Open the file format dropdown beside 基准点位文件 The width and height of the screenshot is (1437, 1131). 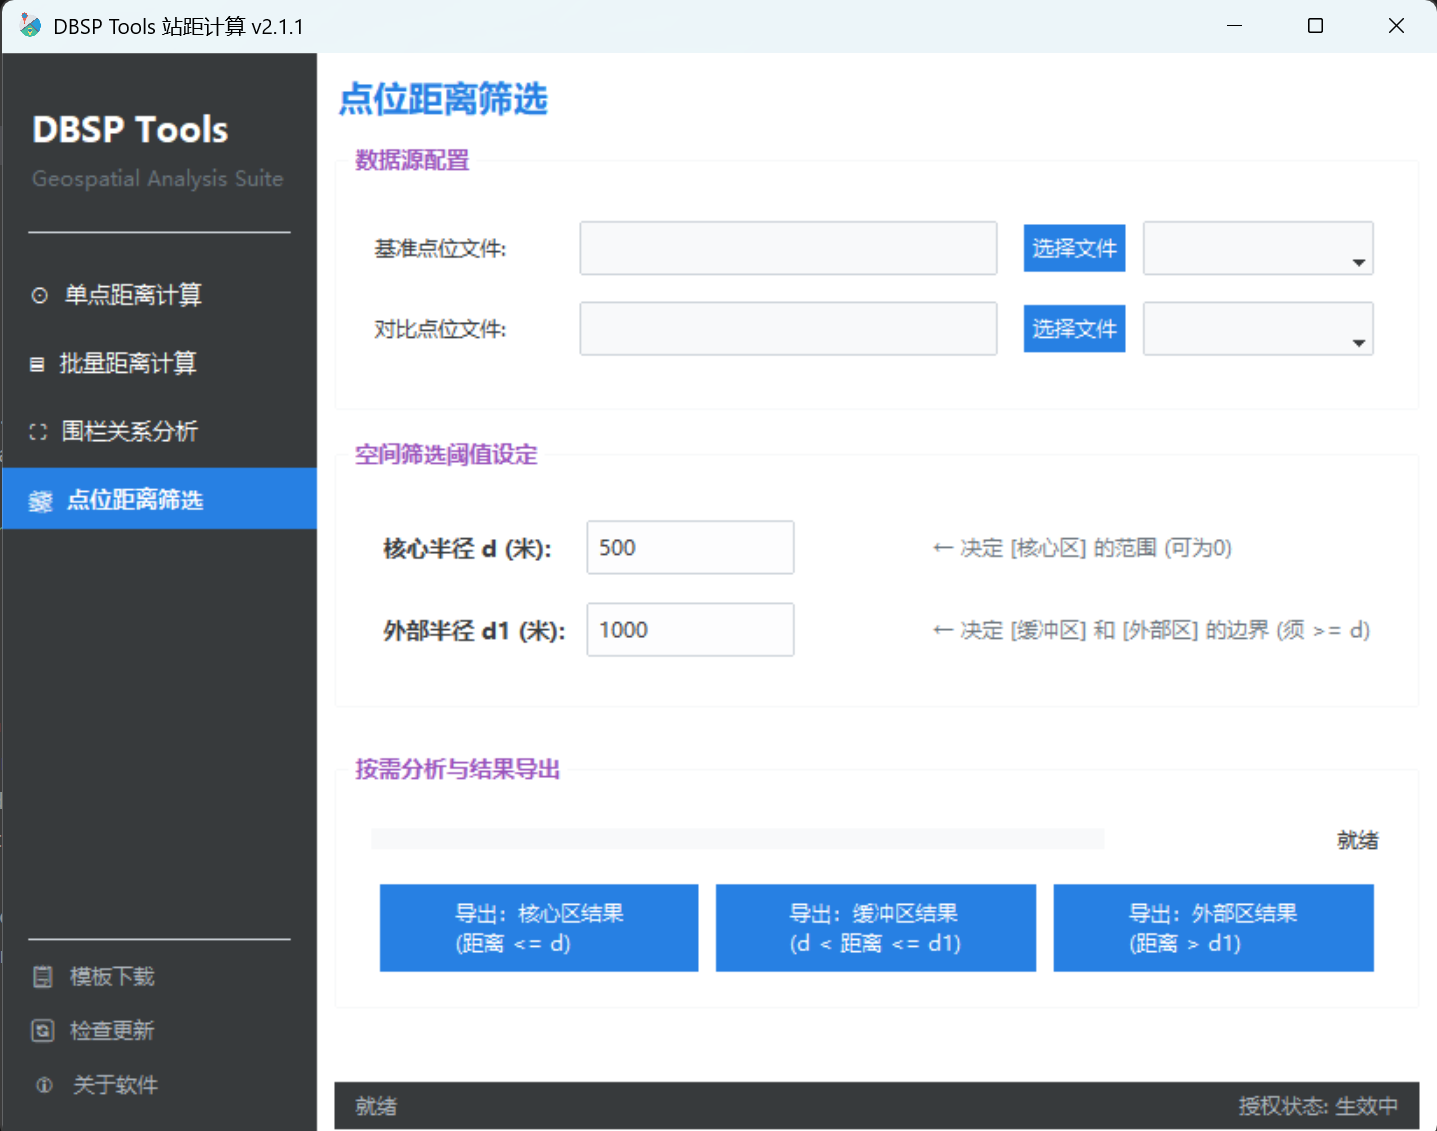pyautogui.click(x=1358, y=262)
